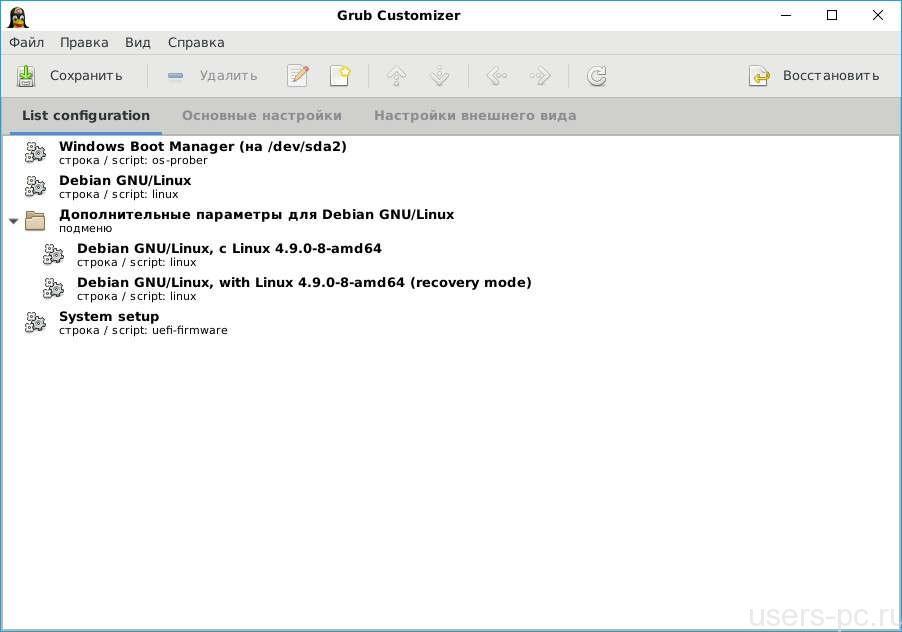Screen dimensions: 902x632
Task: Click the Remove (Удалить) toolbar button
Action: pyautogui.click(x=212, y=76)
